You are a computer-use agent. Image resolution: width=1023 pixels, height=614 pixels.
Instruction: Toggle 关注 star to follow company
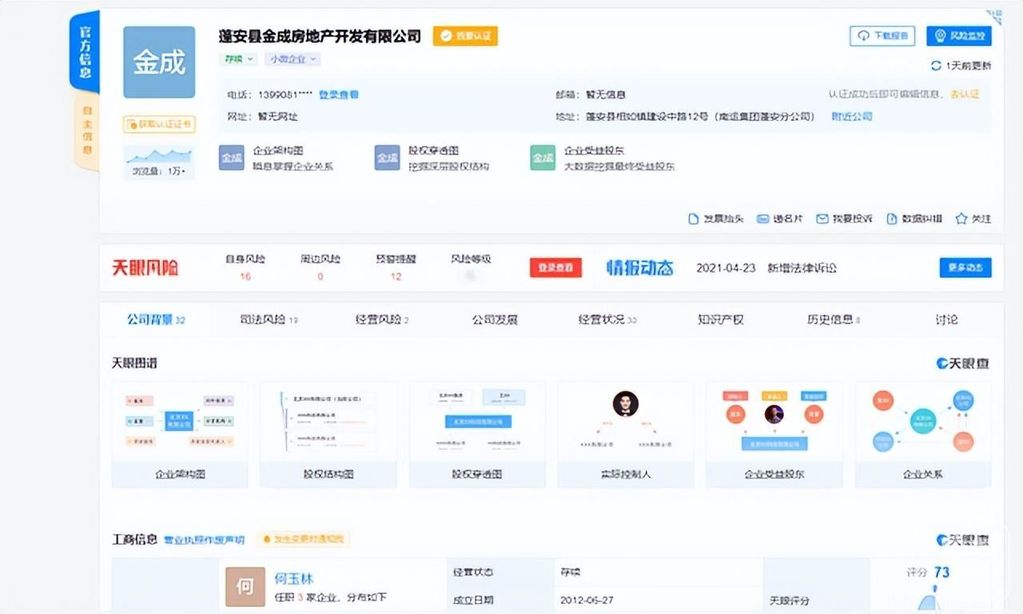[x=961, y=218]
